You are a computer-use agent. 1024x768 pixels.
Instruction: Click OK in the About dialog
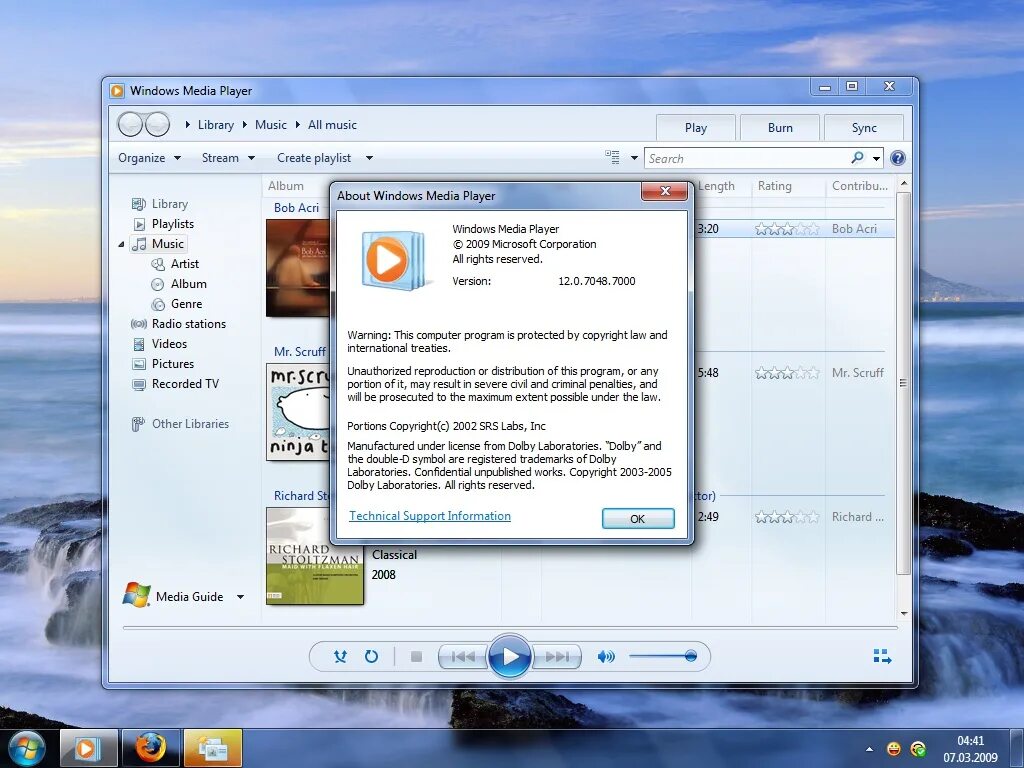[x=638, y=519]
